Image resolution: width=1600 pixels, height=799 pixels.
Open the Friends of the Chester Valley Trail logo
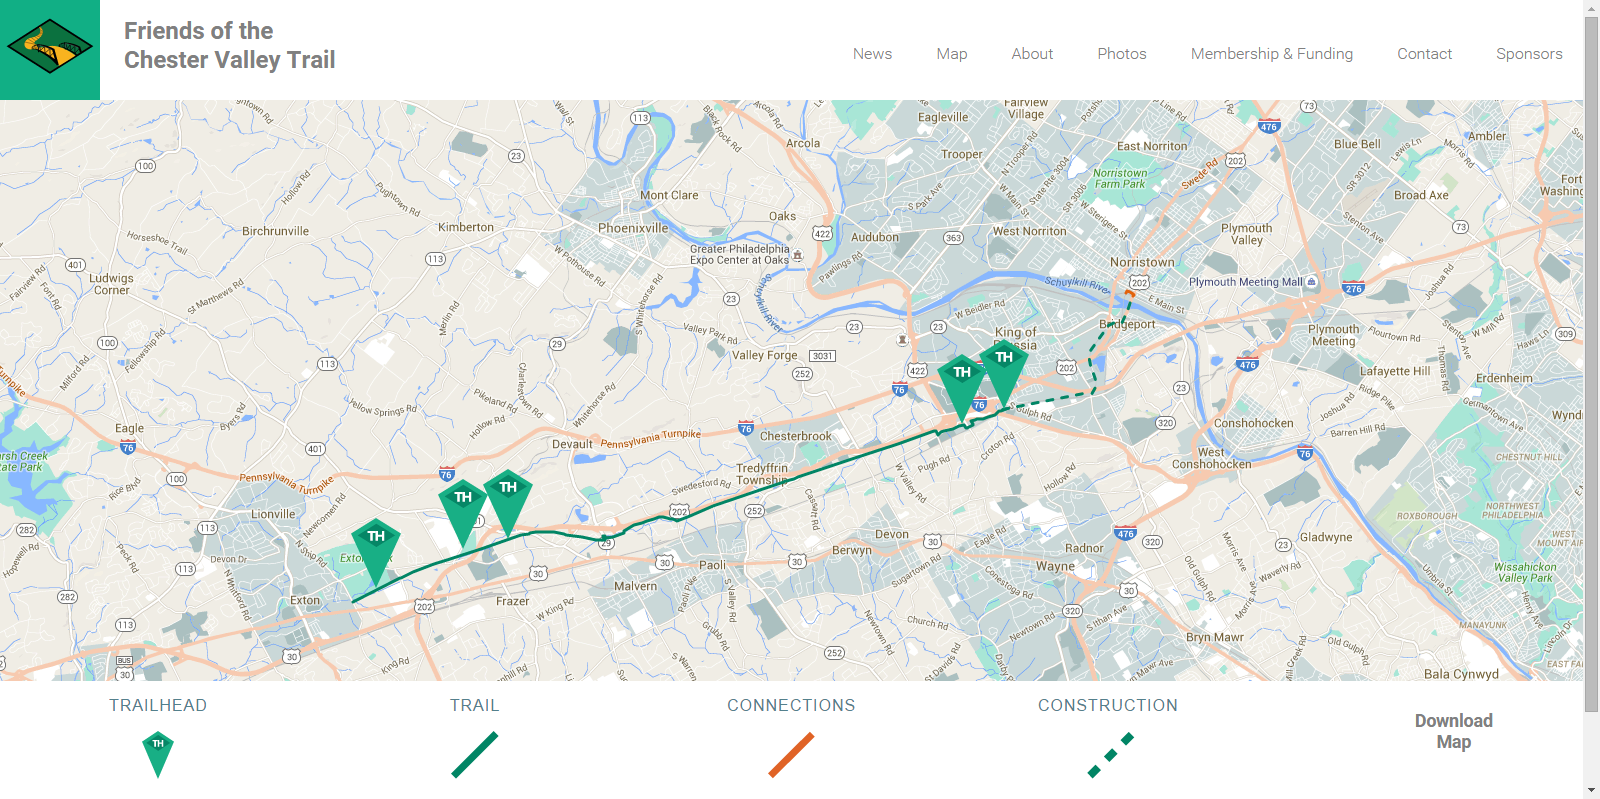coord(50,50)
